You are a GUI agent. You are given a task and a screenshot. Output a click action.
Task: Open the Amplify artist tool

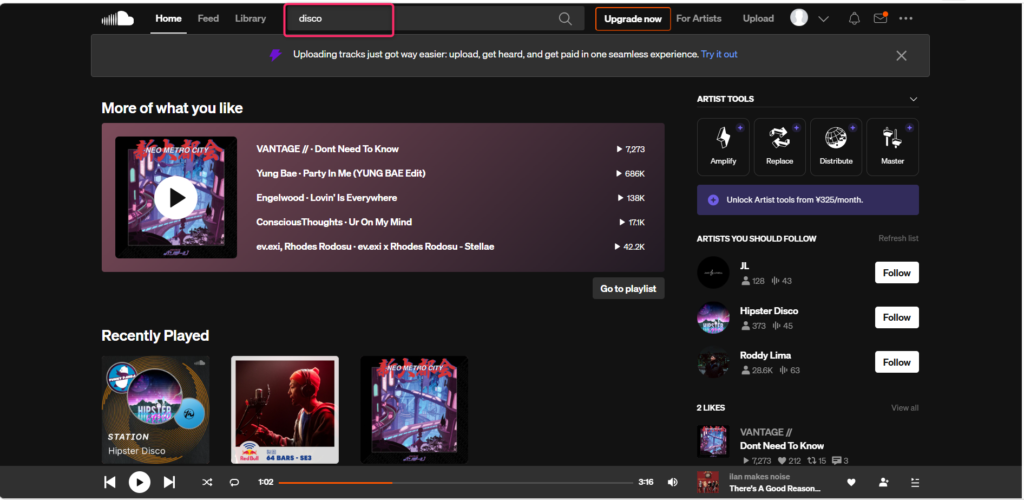723,147
